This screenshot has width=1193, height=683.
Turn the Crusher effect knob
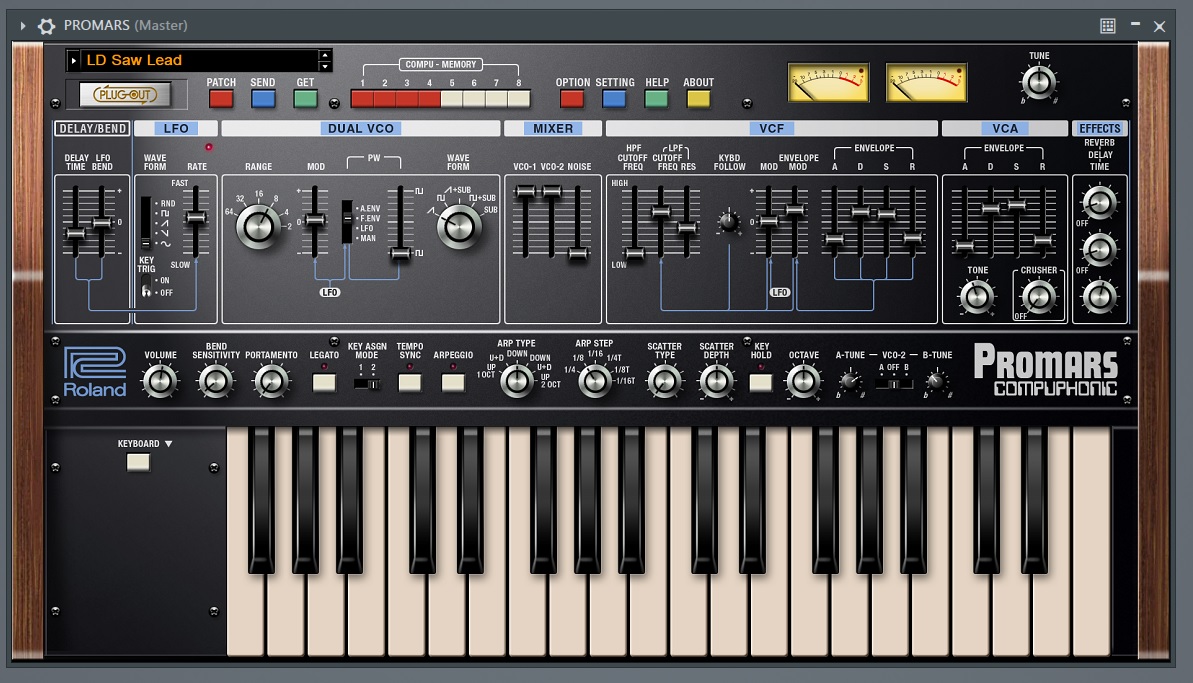1039,297
